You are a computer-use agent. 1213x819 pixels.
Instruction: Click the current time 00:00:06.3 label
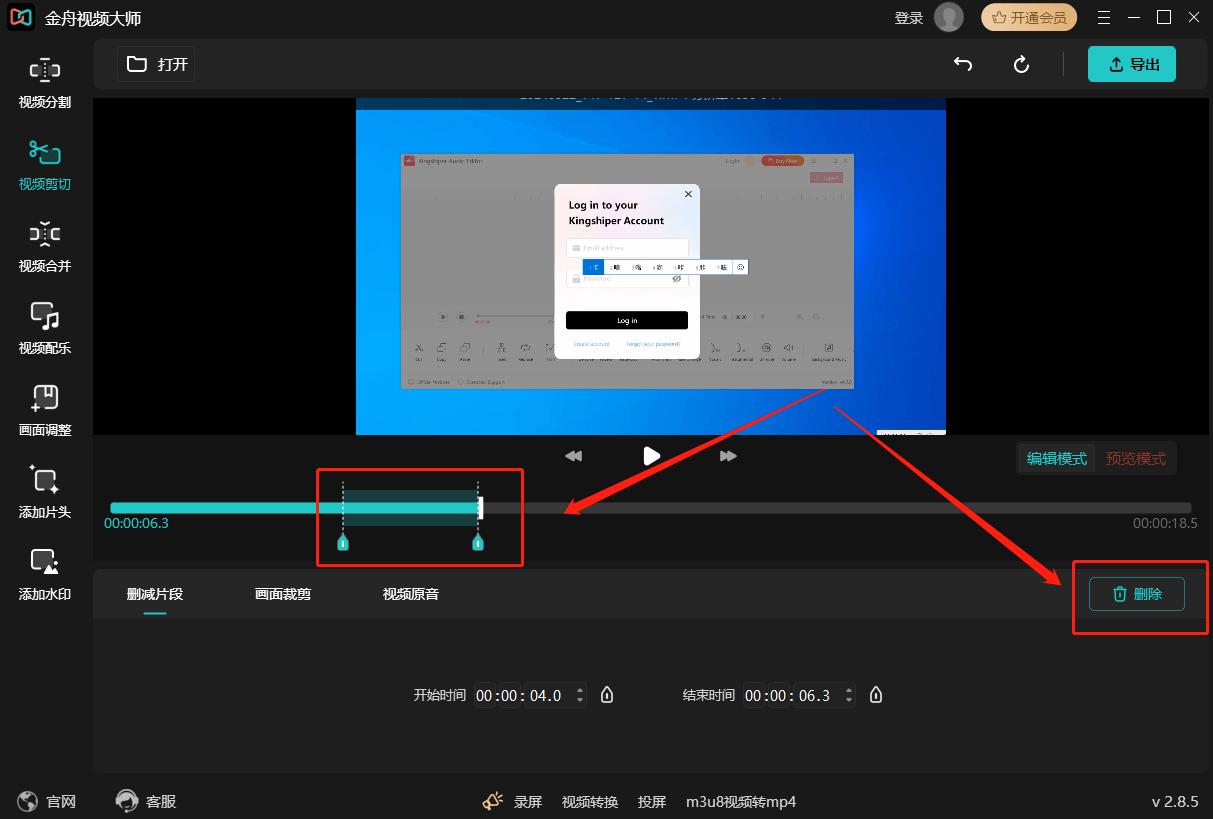(136, 523)
